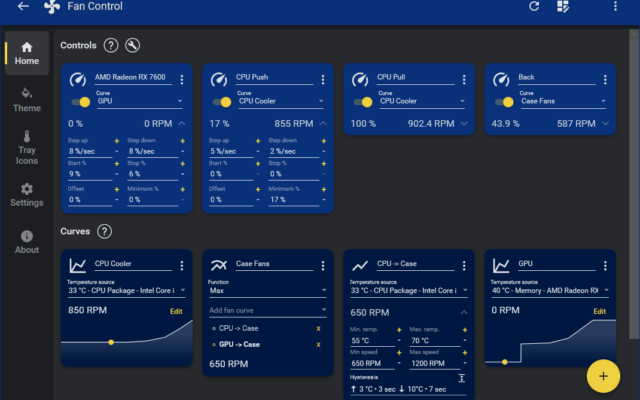Open GPU curve three-dot menu
Viewport: 640px width, 400px height.
(605, 266)
